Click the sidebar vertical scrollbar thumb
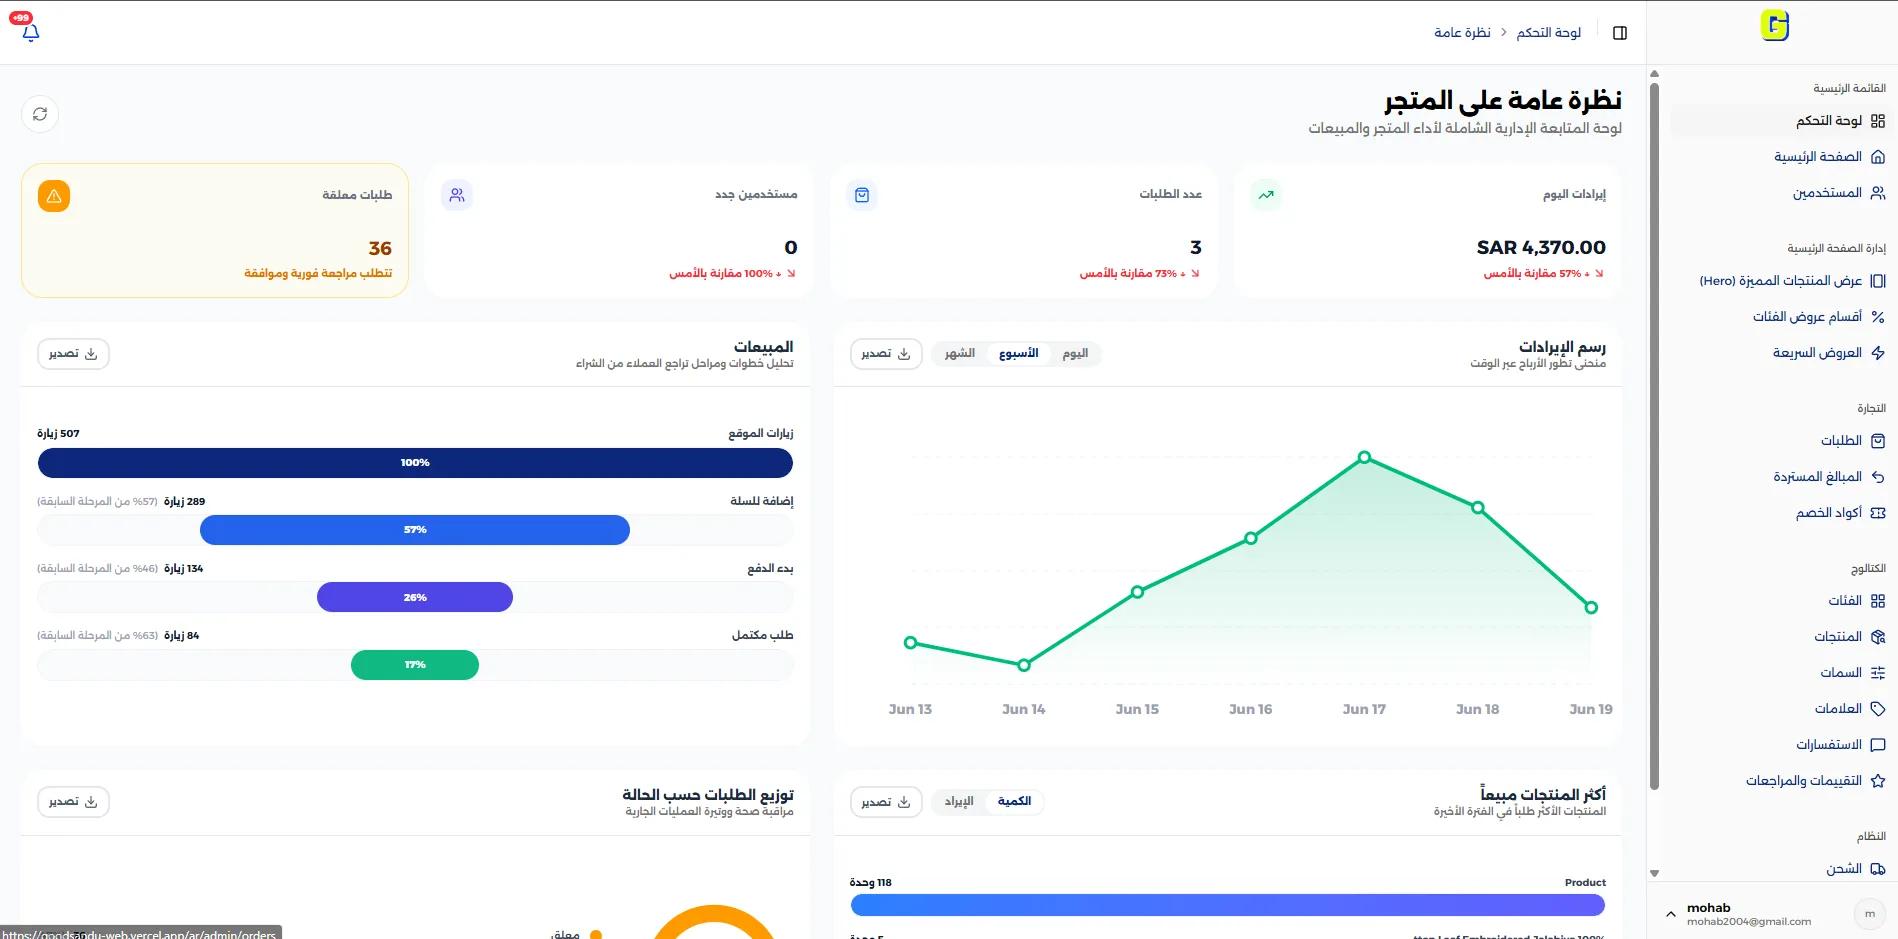The height and width of the screenshot is (939, 1898). coord(1654,436)
